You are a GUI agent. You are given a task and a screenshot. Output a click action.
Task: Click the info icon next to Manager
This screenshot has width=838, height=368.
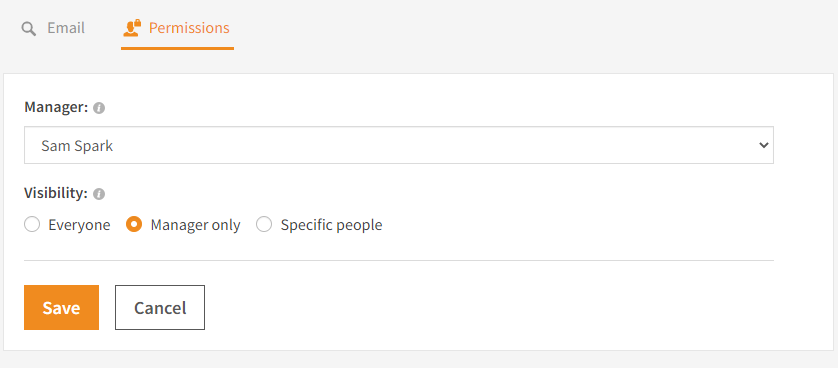click(x=99, y=108)
